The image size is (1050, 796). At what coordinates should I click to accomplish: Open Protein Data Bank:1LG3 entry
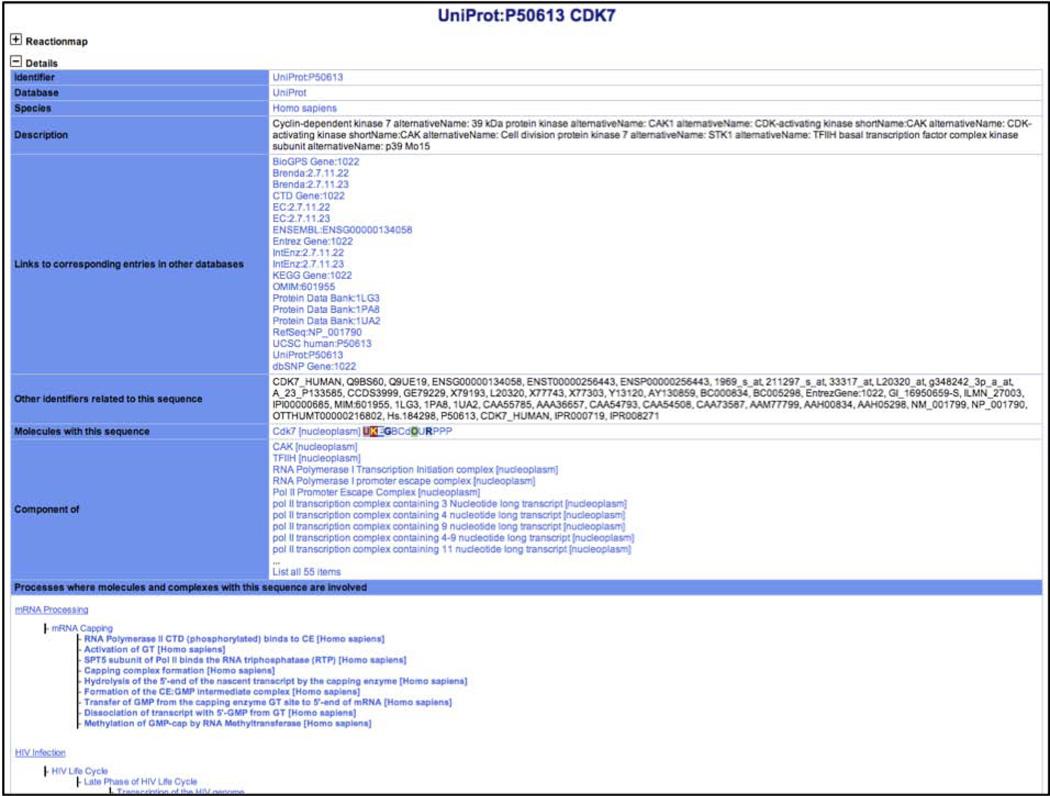325,298
